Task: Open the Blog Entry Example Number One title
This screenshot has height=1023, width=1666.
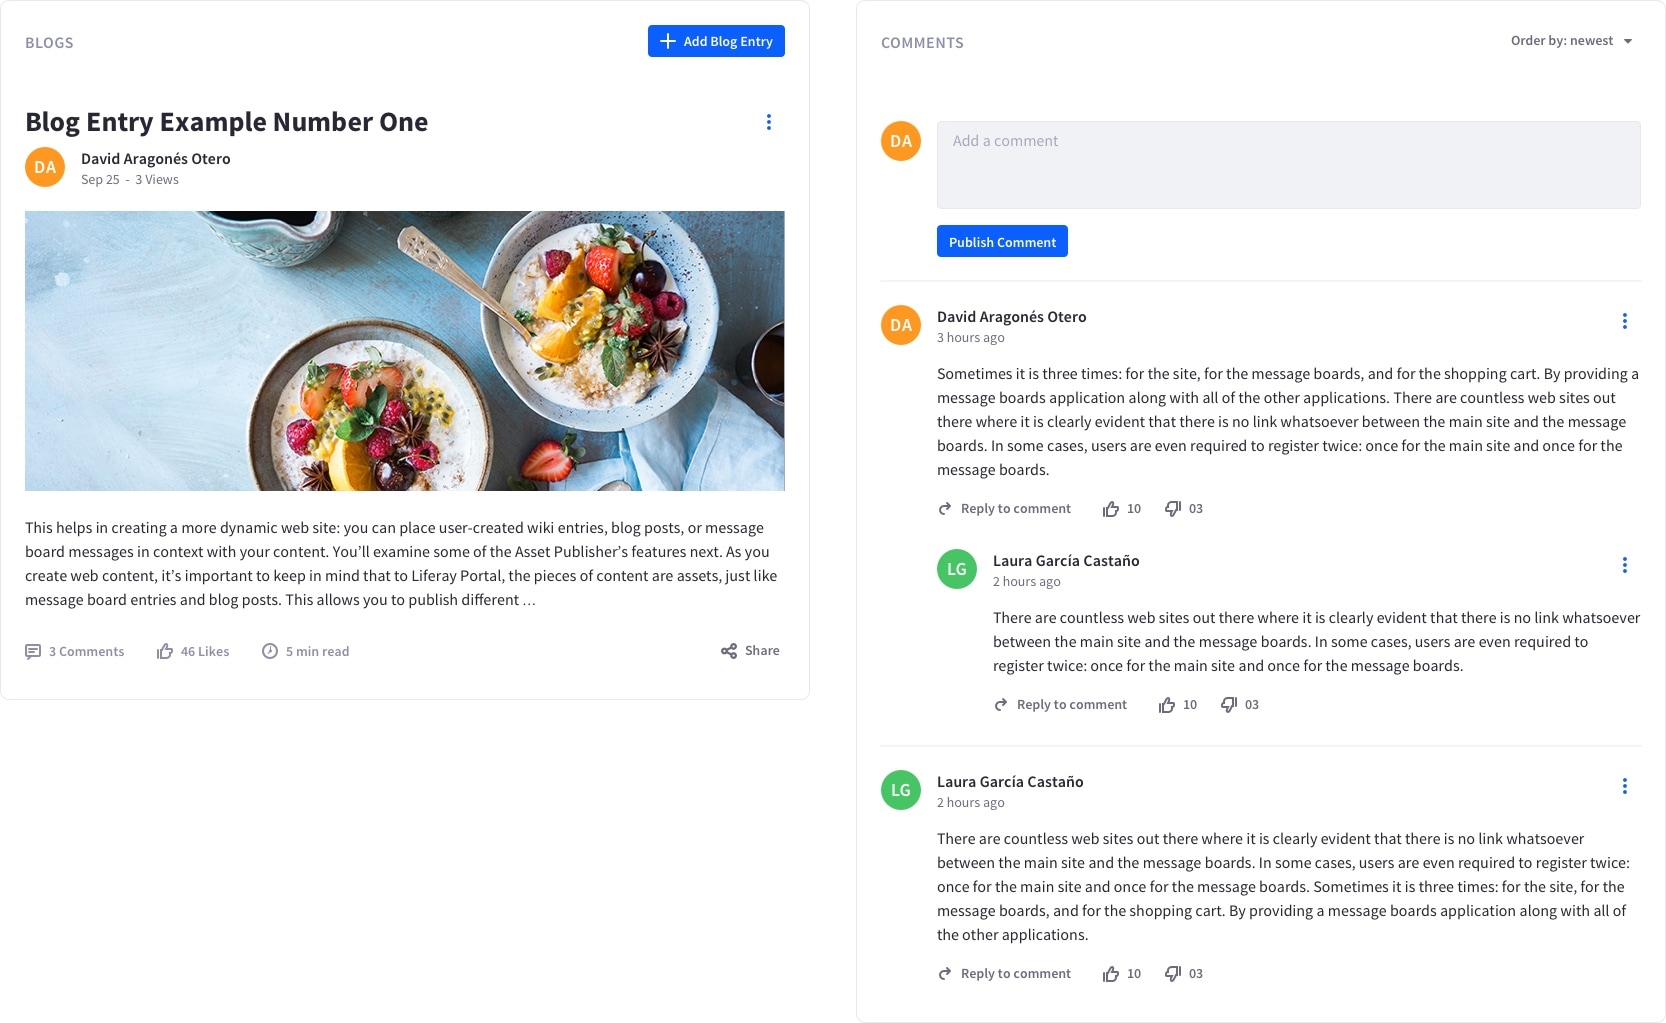Action: pyautogui.click(x=227, y=121)
